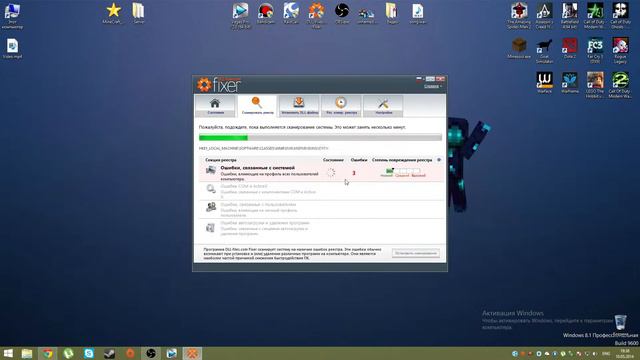
Task: Switch to the scan registry tab
Action: point(257,106)
